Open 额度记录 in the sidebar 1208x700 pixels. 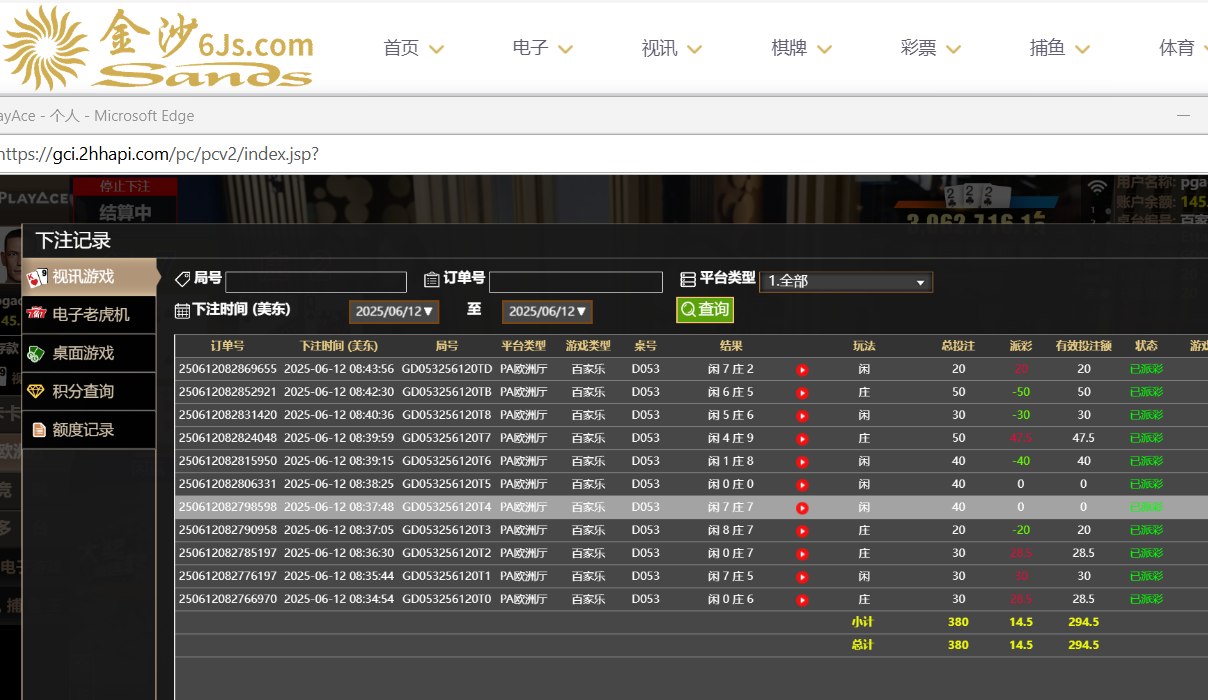(x=83, y=430)
